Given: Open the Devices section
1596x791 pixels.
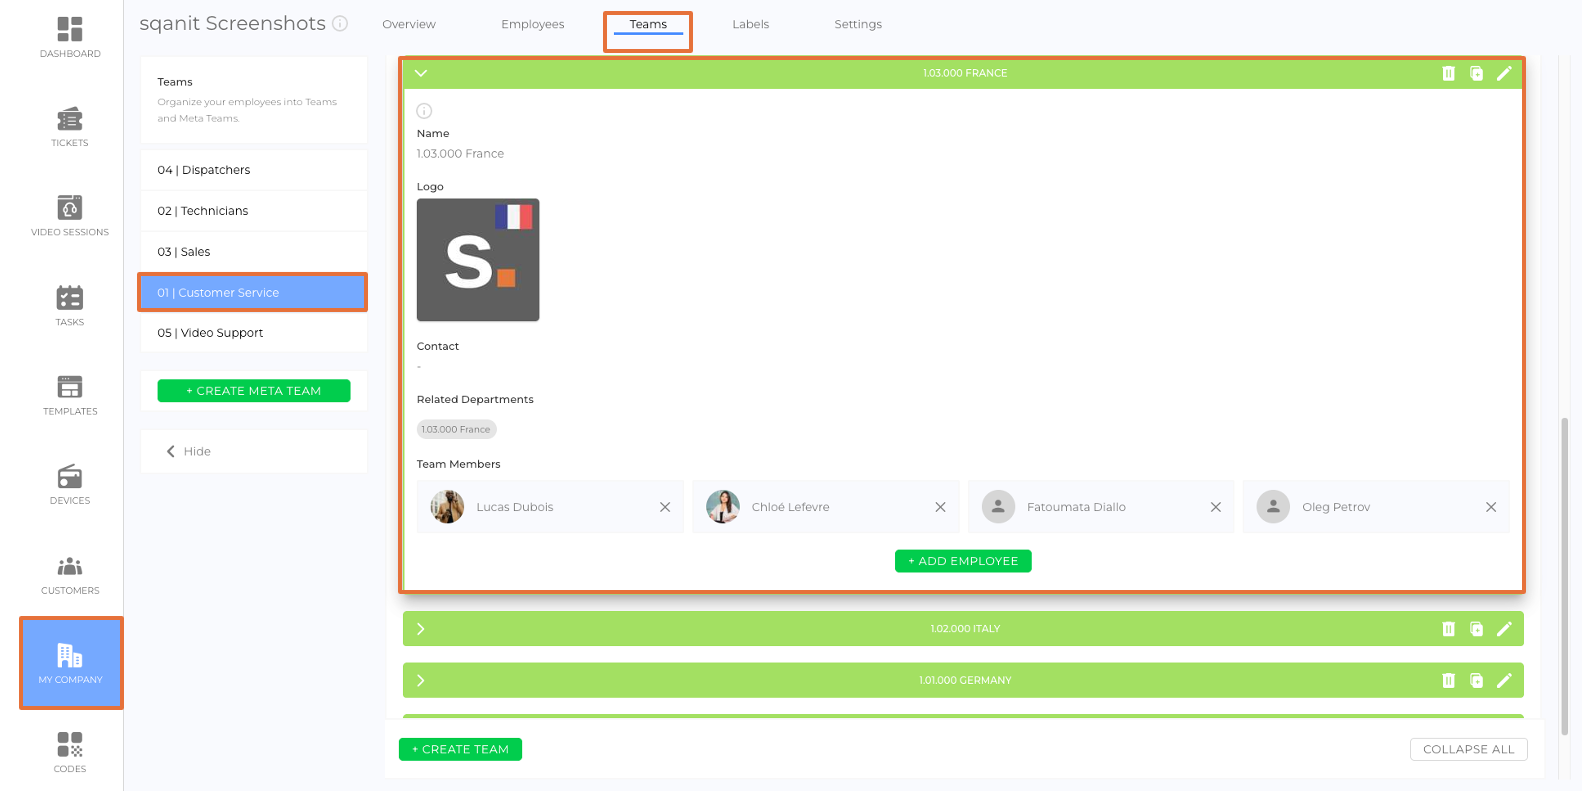Looking at the screenshot, I should click(x=70, y=485).
